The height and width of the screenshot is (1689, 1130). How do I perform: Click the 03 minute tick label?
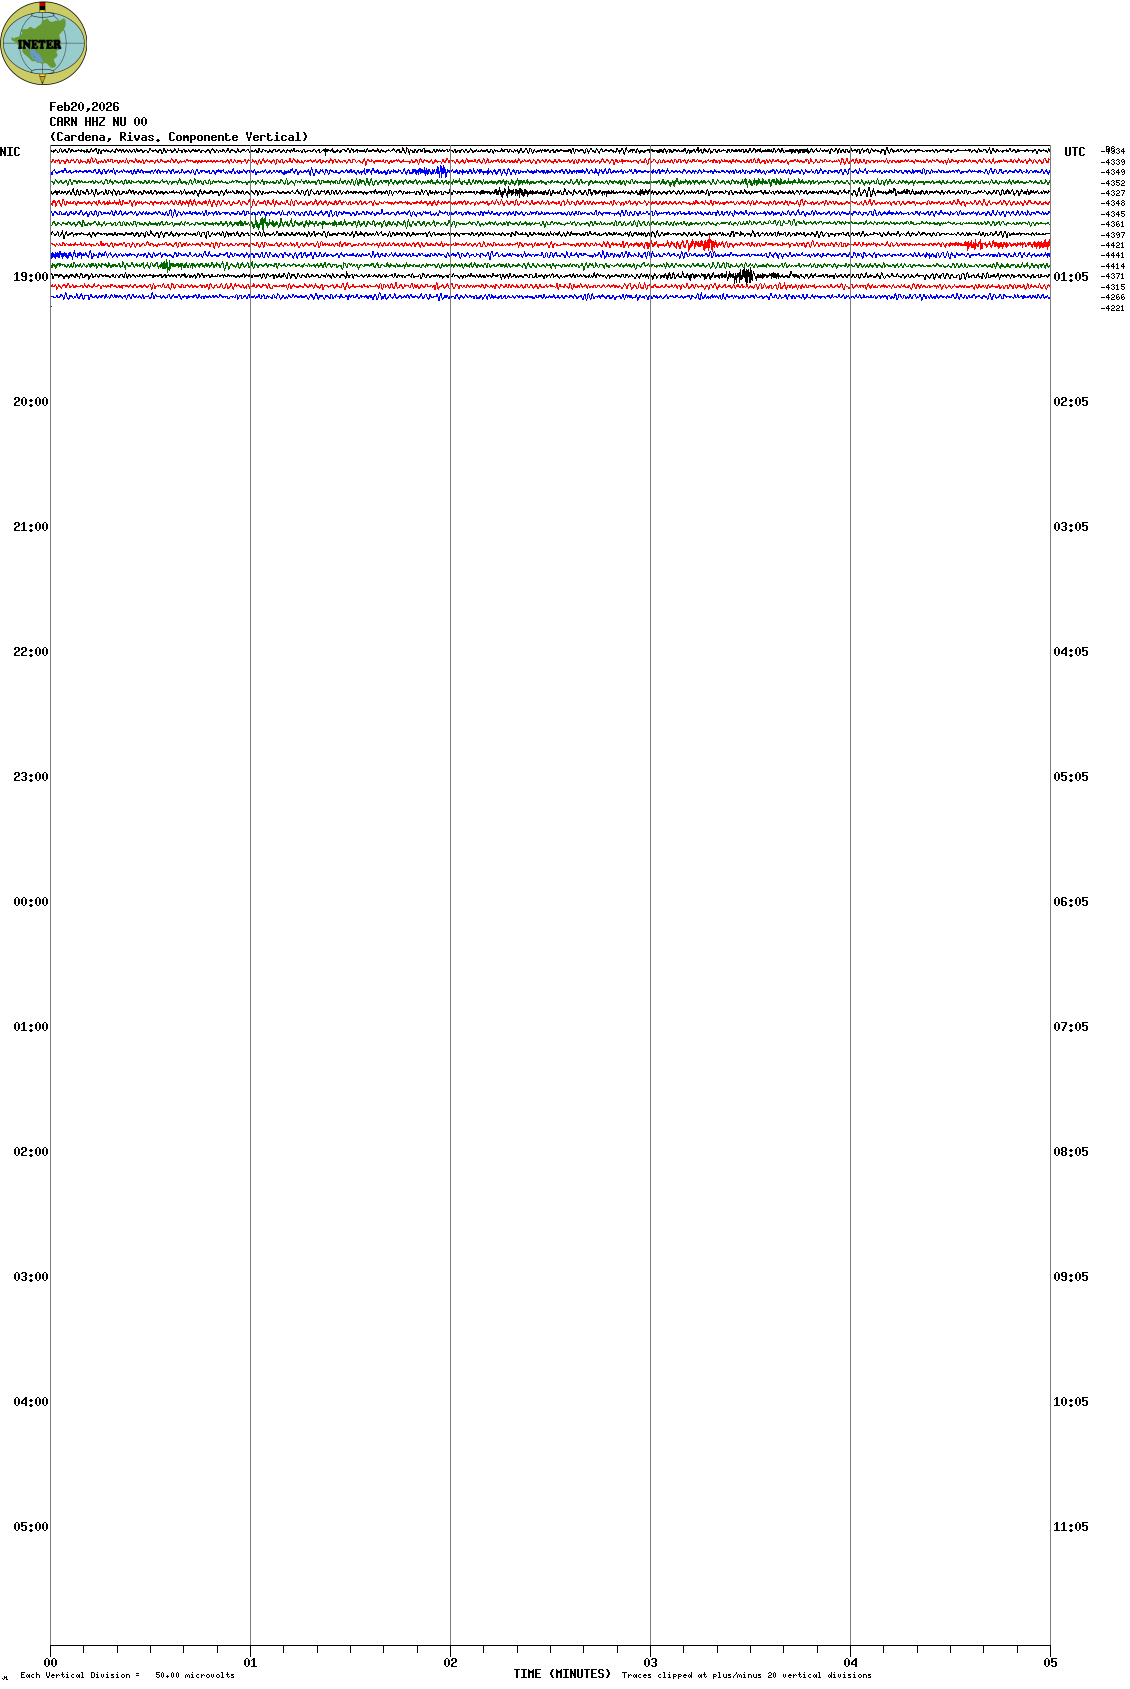(x=650, y=1663)
